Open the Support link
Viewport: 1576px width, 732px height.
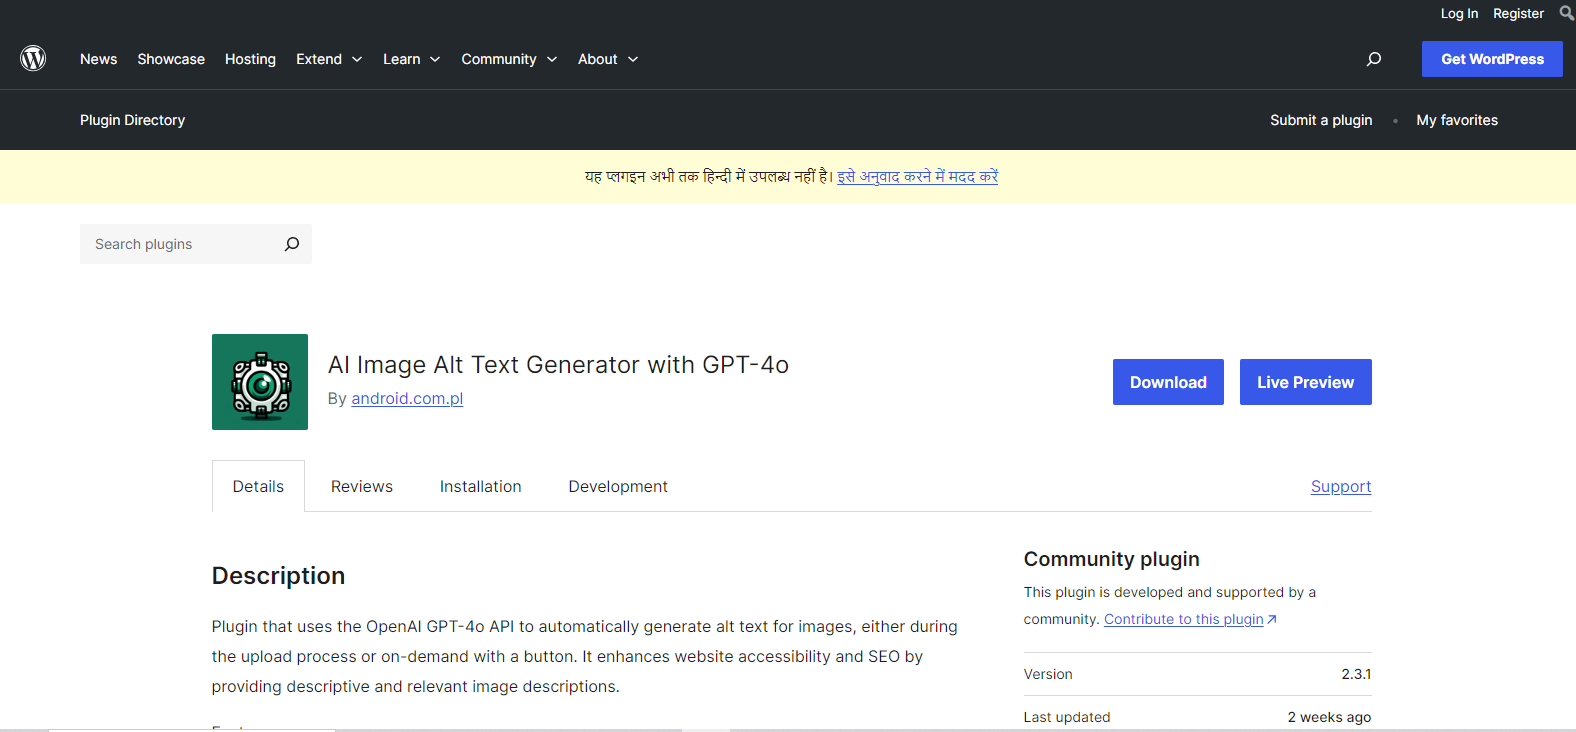pos(1341,486)
